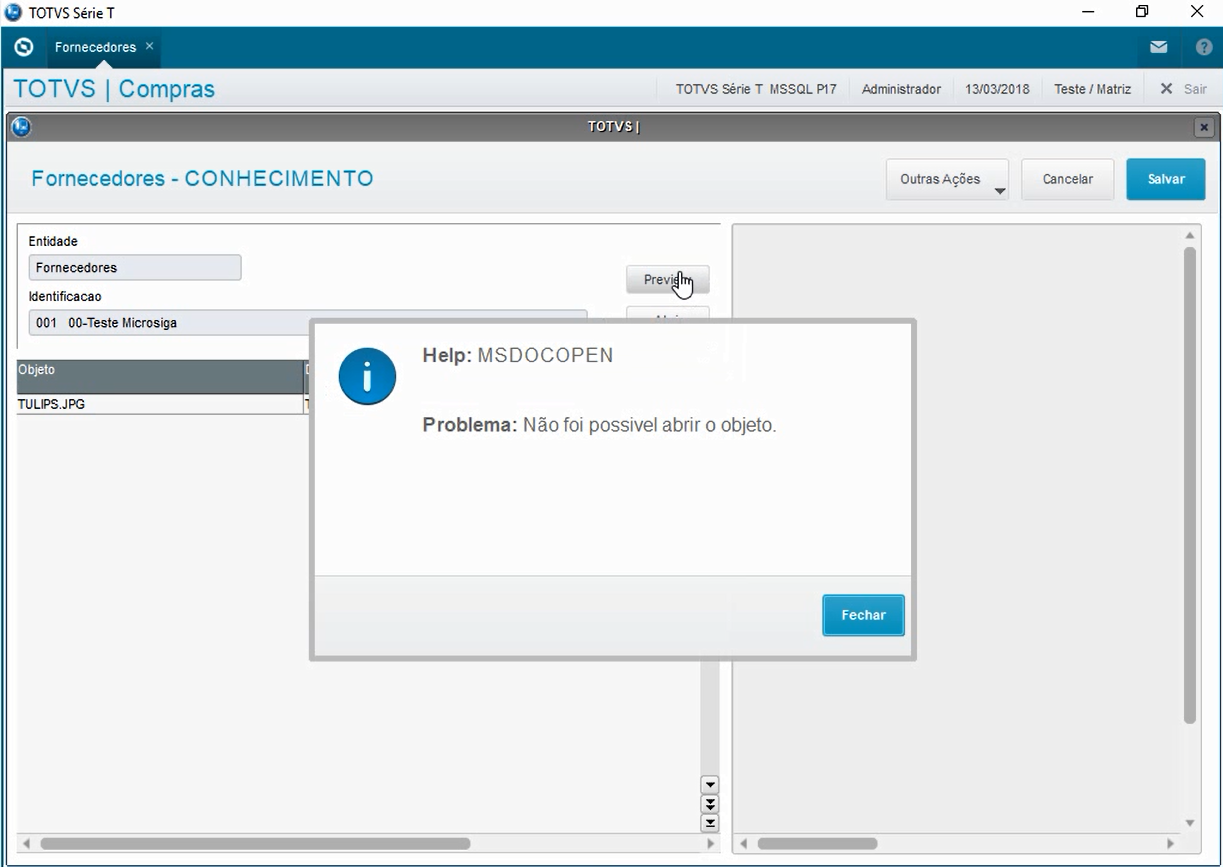Select the Fornecedores tab

click(x=95, y=47)
